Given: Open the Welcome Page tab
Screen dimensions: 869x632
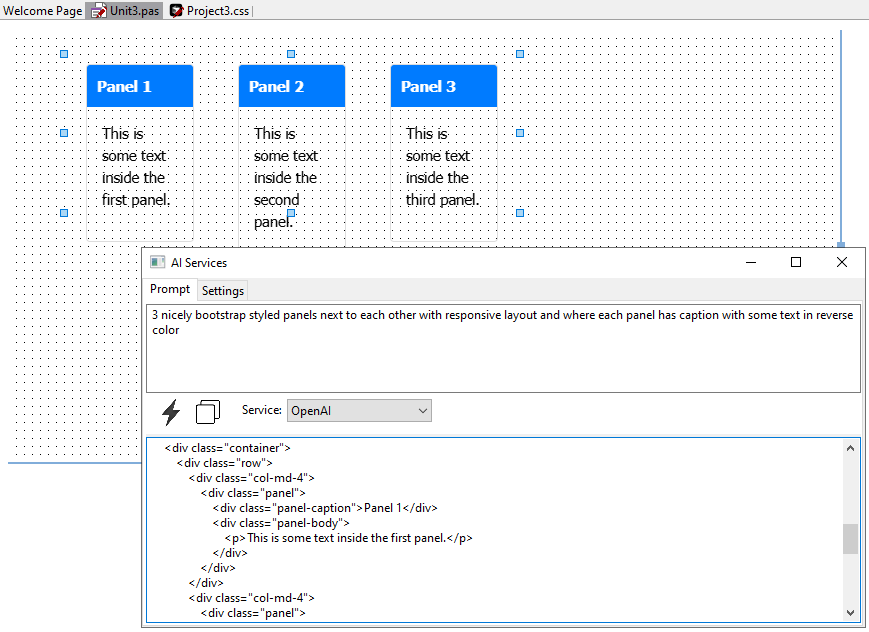Looking at the screenshot, I should click(x=43, y=11).
